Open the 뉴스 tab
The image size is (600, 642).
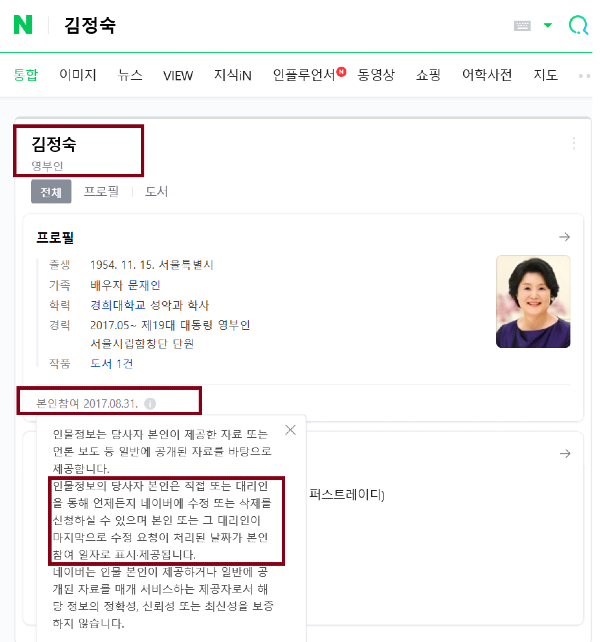tap(130, 75)
